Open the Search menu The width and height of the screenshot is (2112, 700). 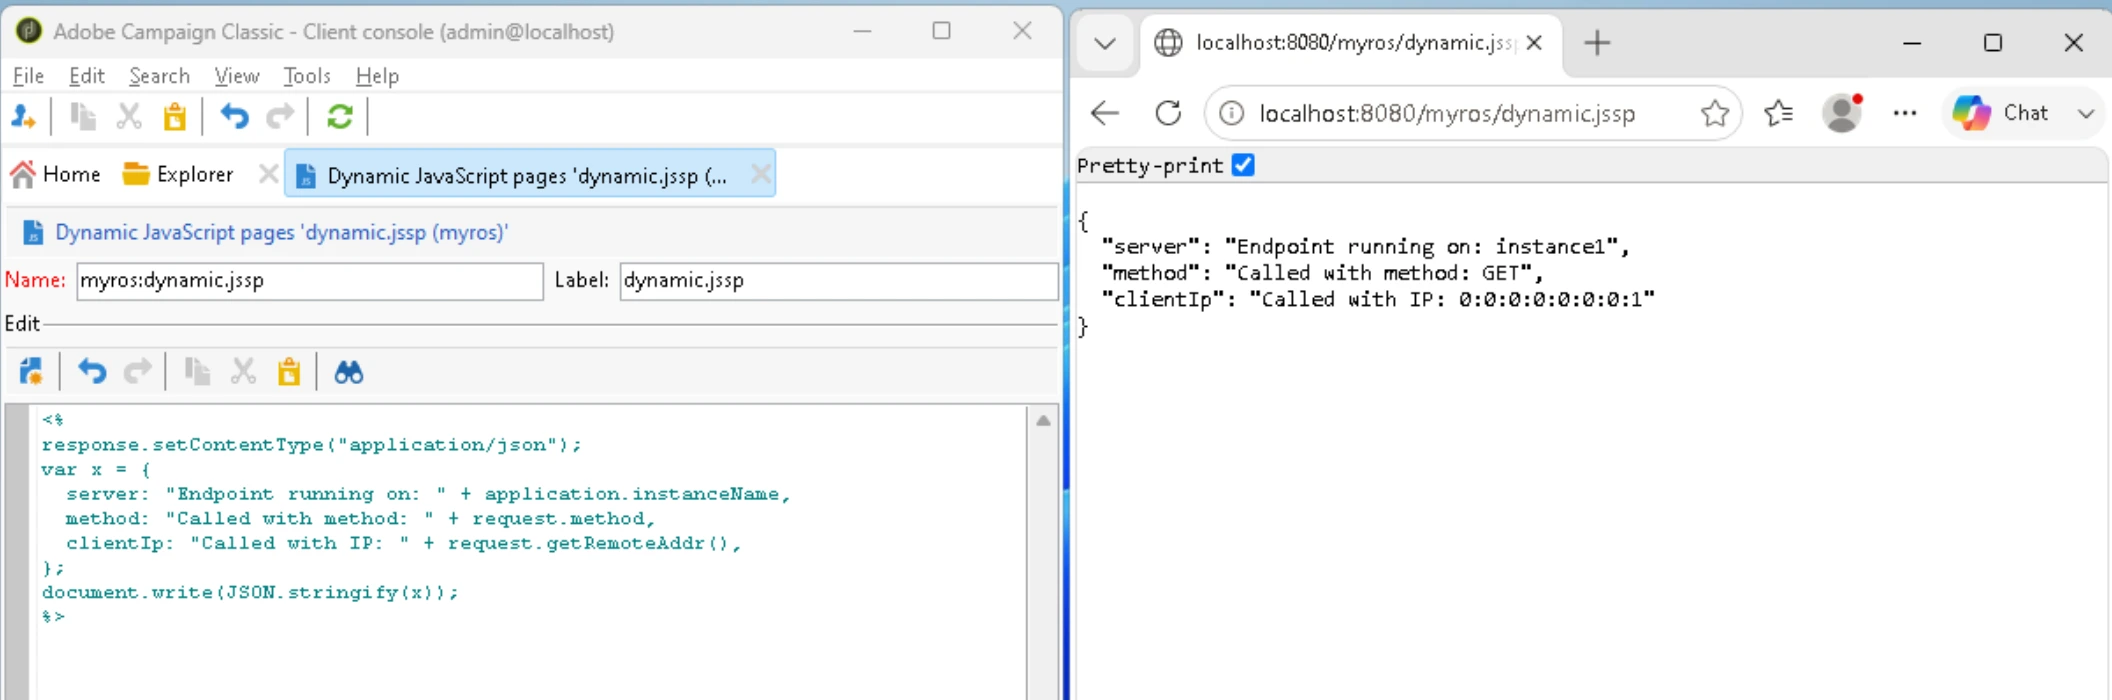(159, 76)
